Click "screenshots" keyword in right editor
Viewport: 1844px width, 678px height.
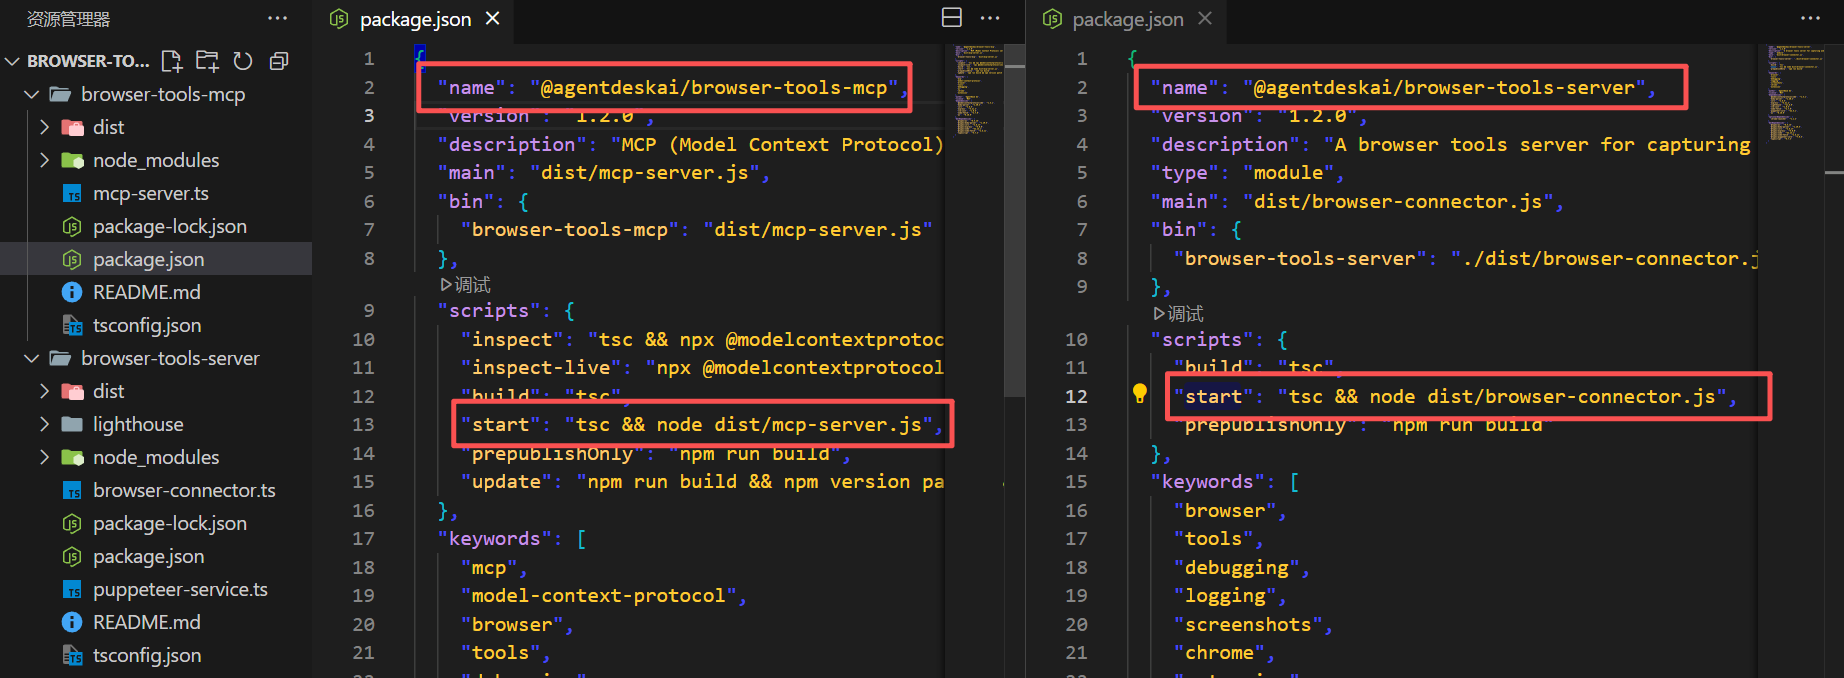[x=1253, y=625]
